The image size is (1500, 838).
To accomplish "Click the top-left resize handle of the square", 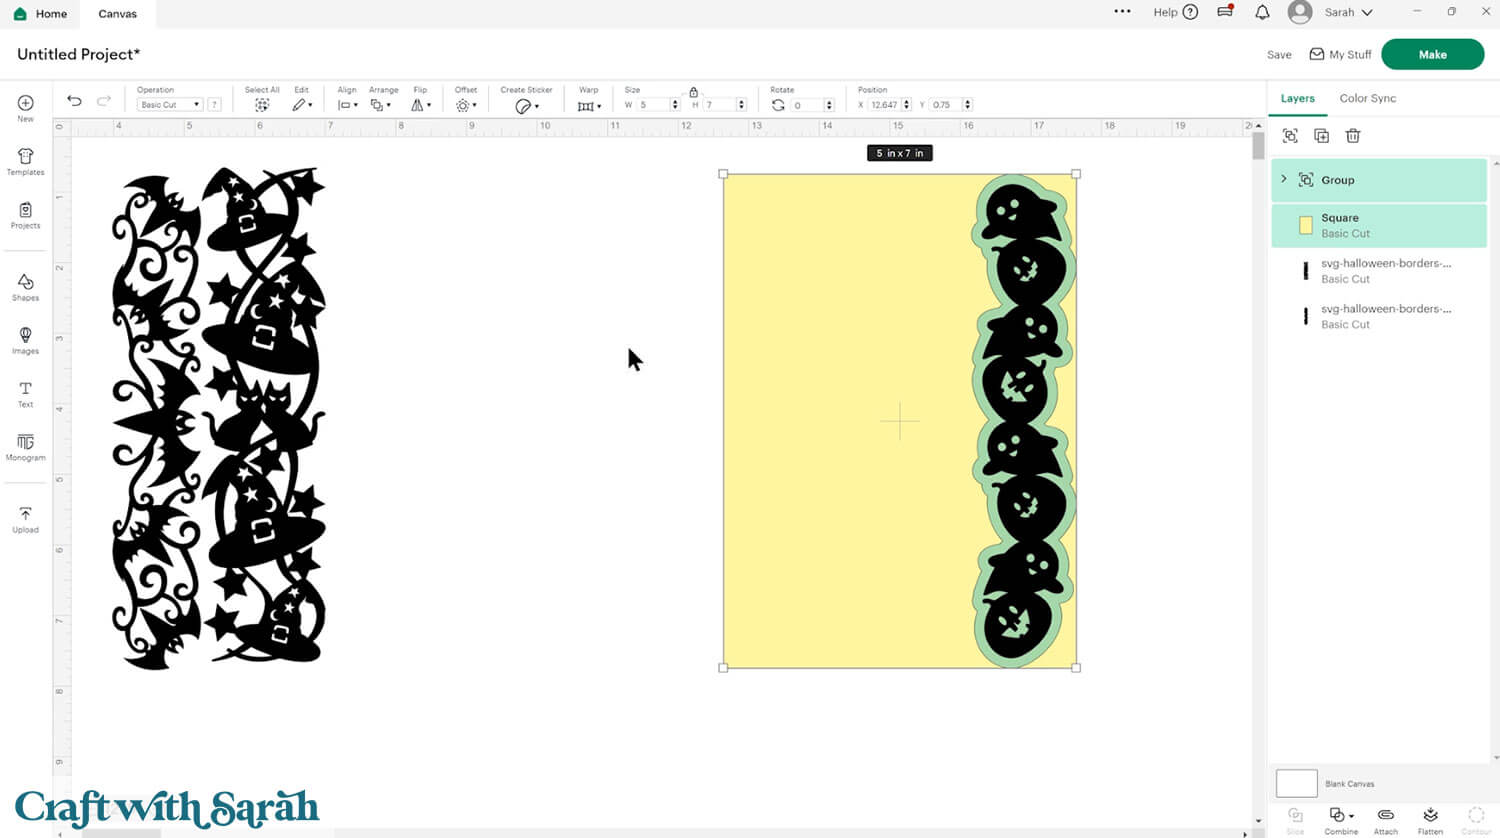I will pyautogui.click(x=723, y=174).
